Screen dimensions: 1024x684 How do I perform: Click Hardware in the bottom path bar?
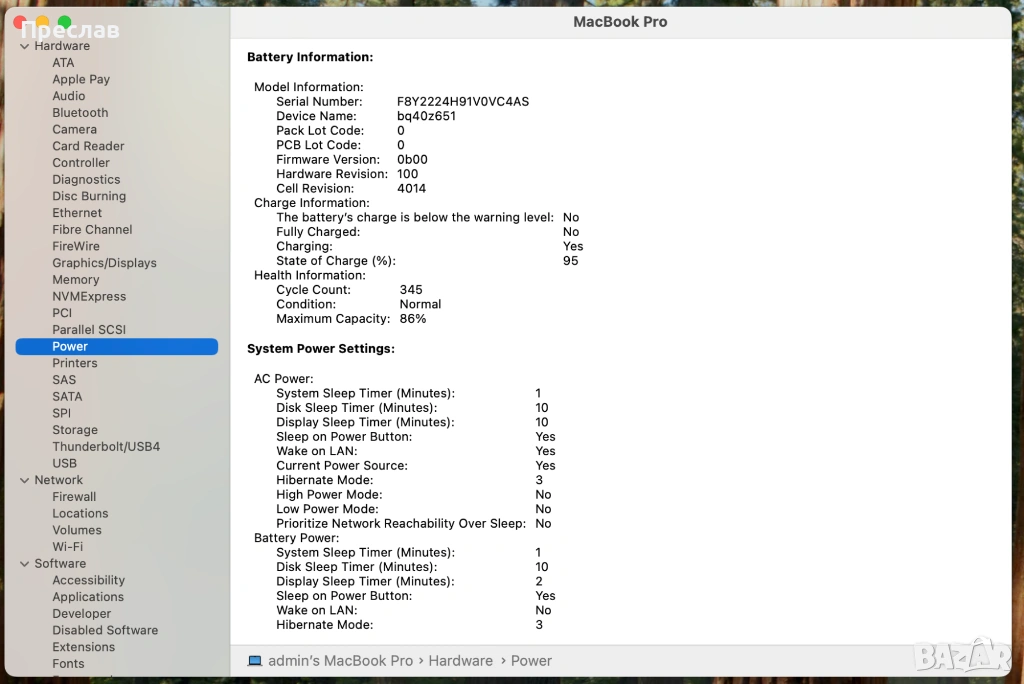[x=461, y=661]
